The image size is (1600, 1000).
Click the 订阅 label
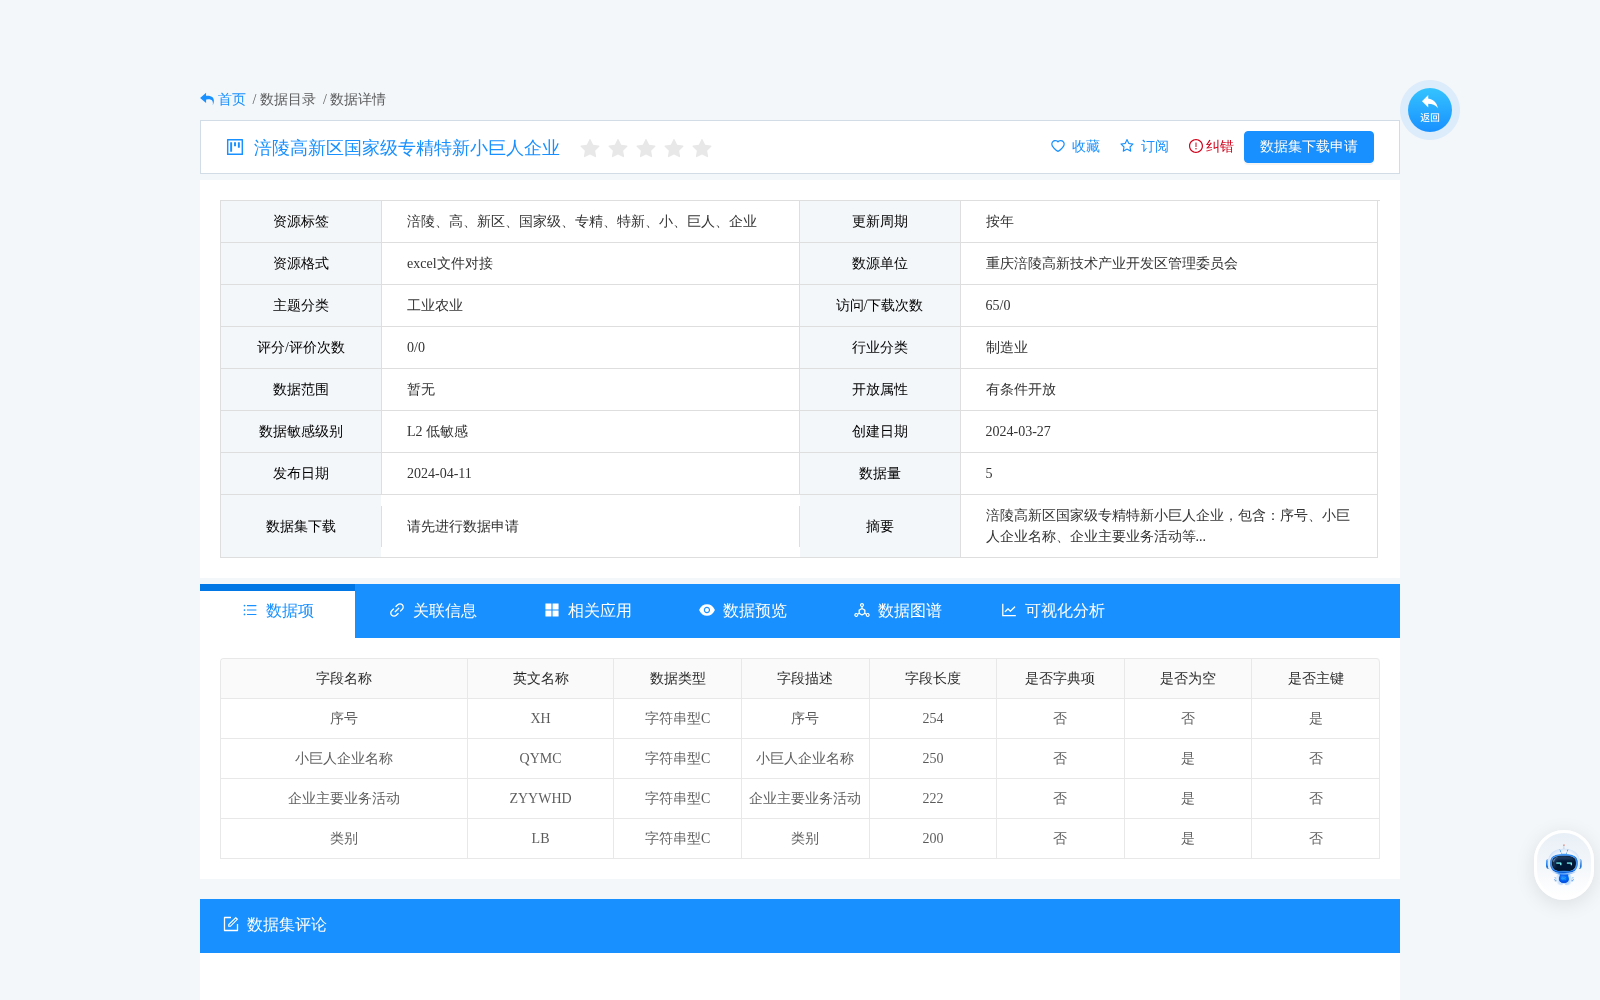click(x=1155, y=146)
